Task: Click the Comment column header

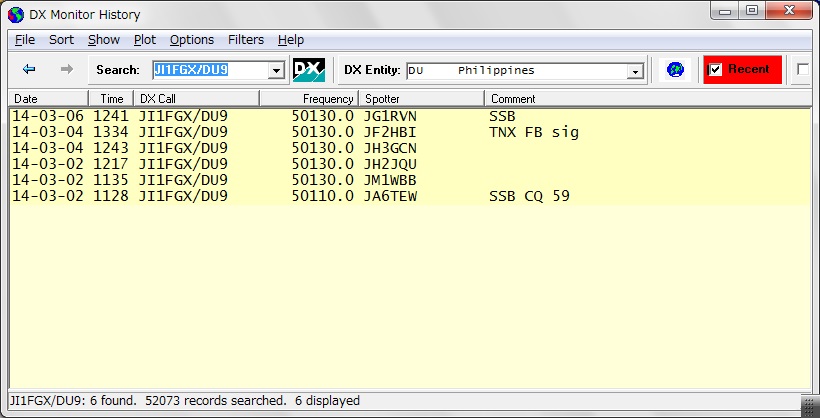Action: tap(647, 98)
